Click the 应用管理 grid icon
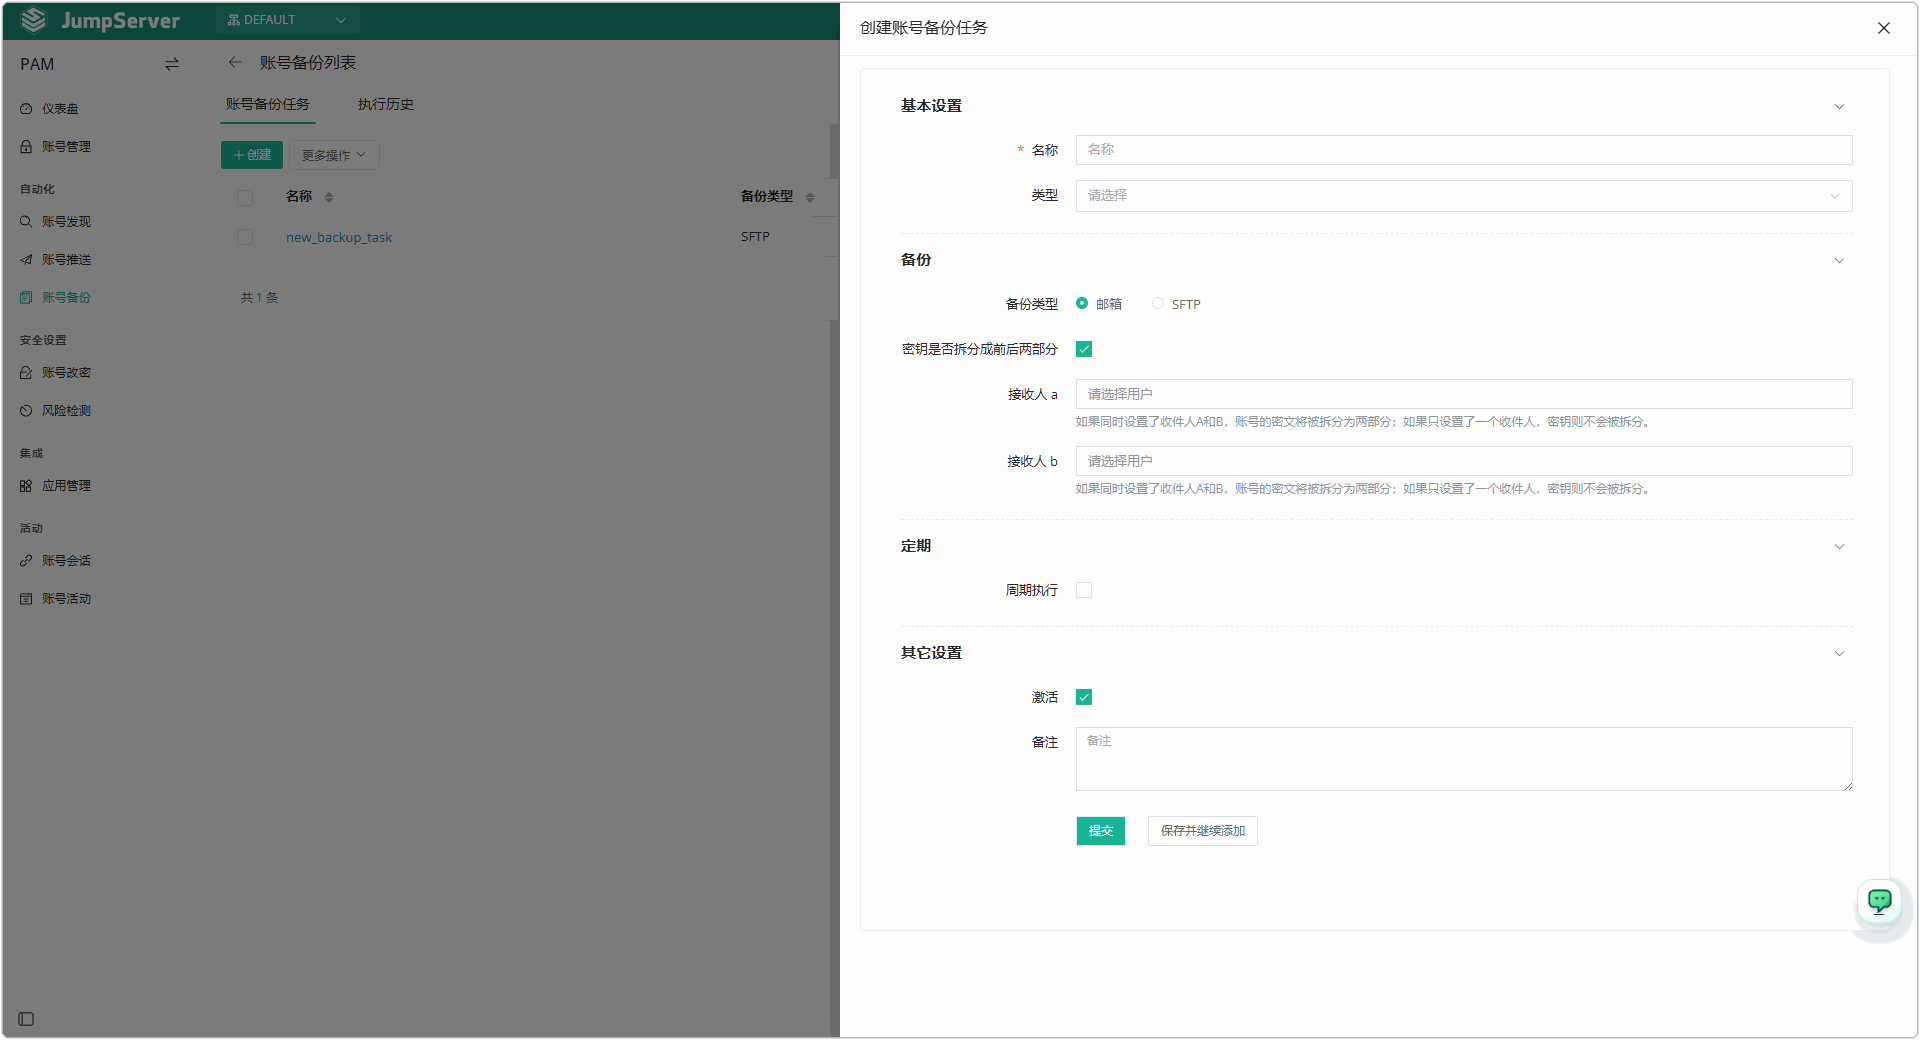Screen dimensions: 1920x1040 click(x=26, y=486)
